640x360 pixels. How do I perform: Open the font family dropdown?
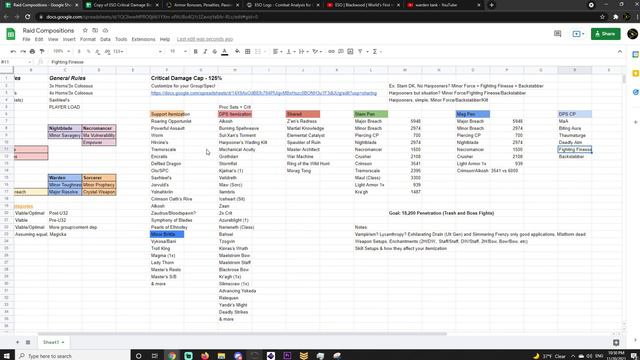[x=145, y=51]
